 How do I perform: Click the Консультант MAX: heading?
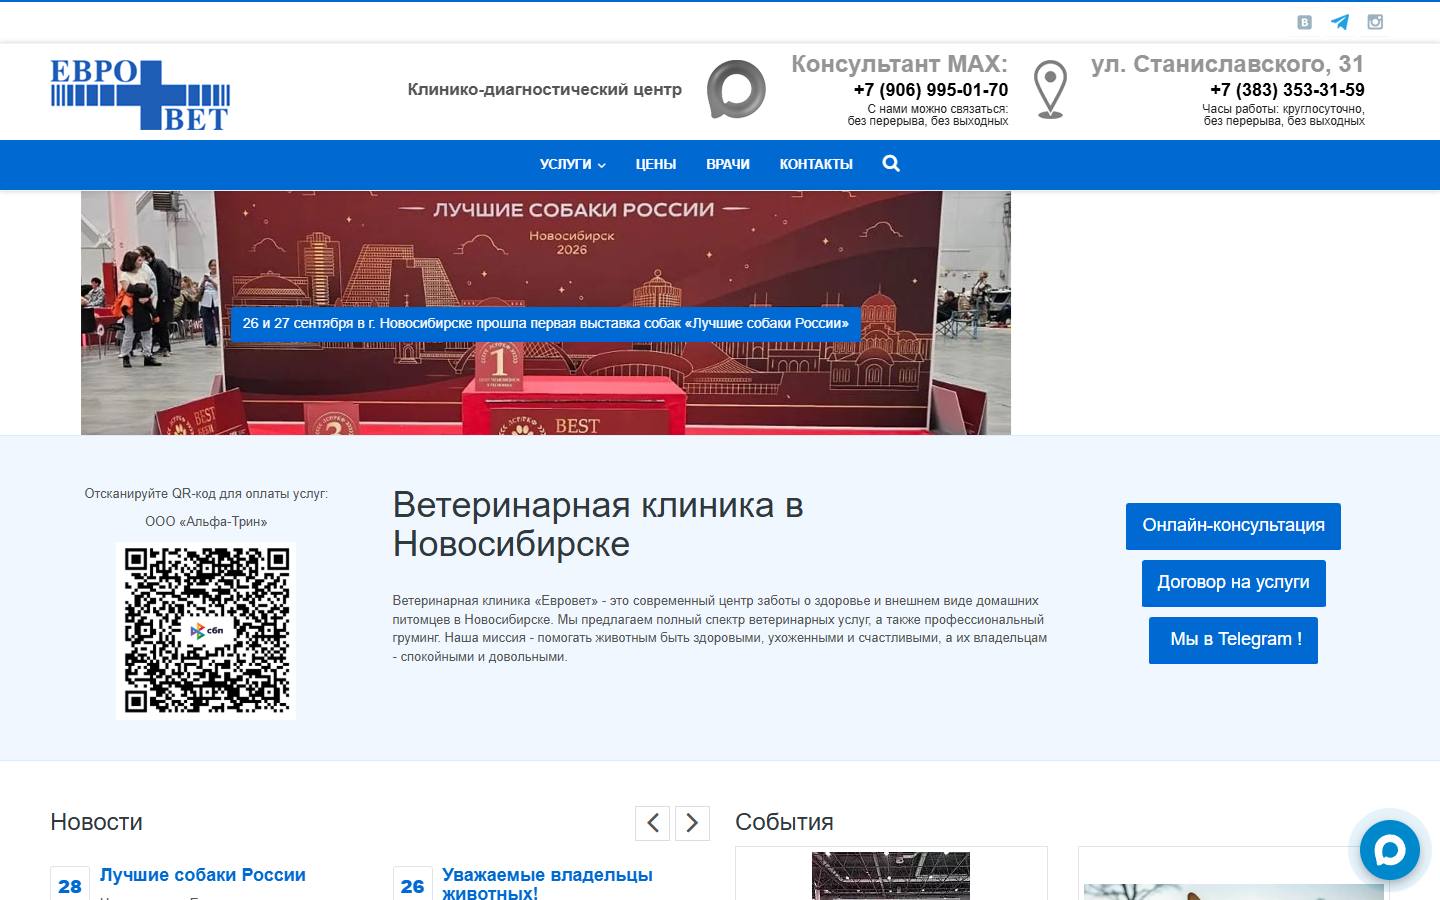[899, 64]
